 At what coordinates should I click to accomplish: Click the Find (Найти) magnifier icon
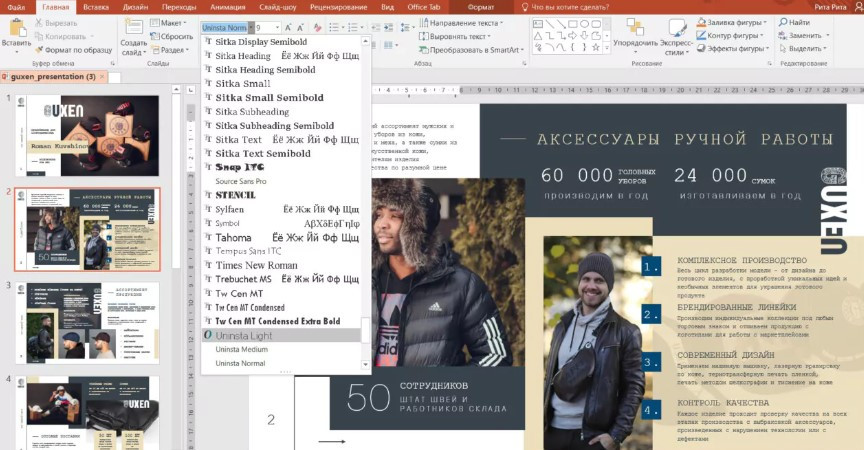point(782,22)
